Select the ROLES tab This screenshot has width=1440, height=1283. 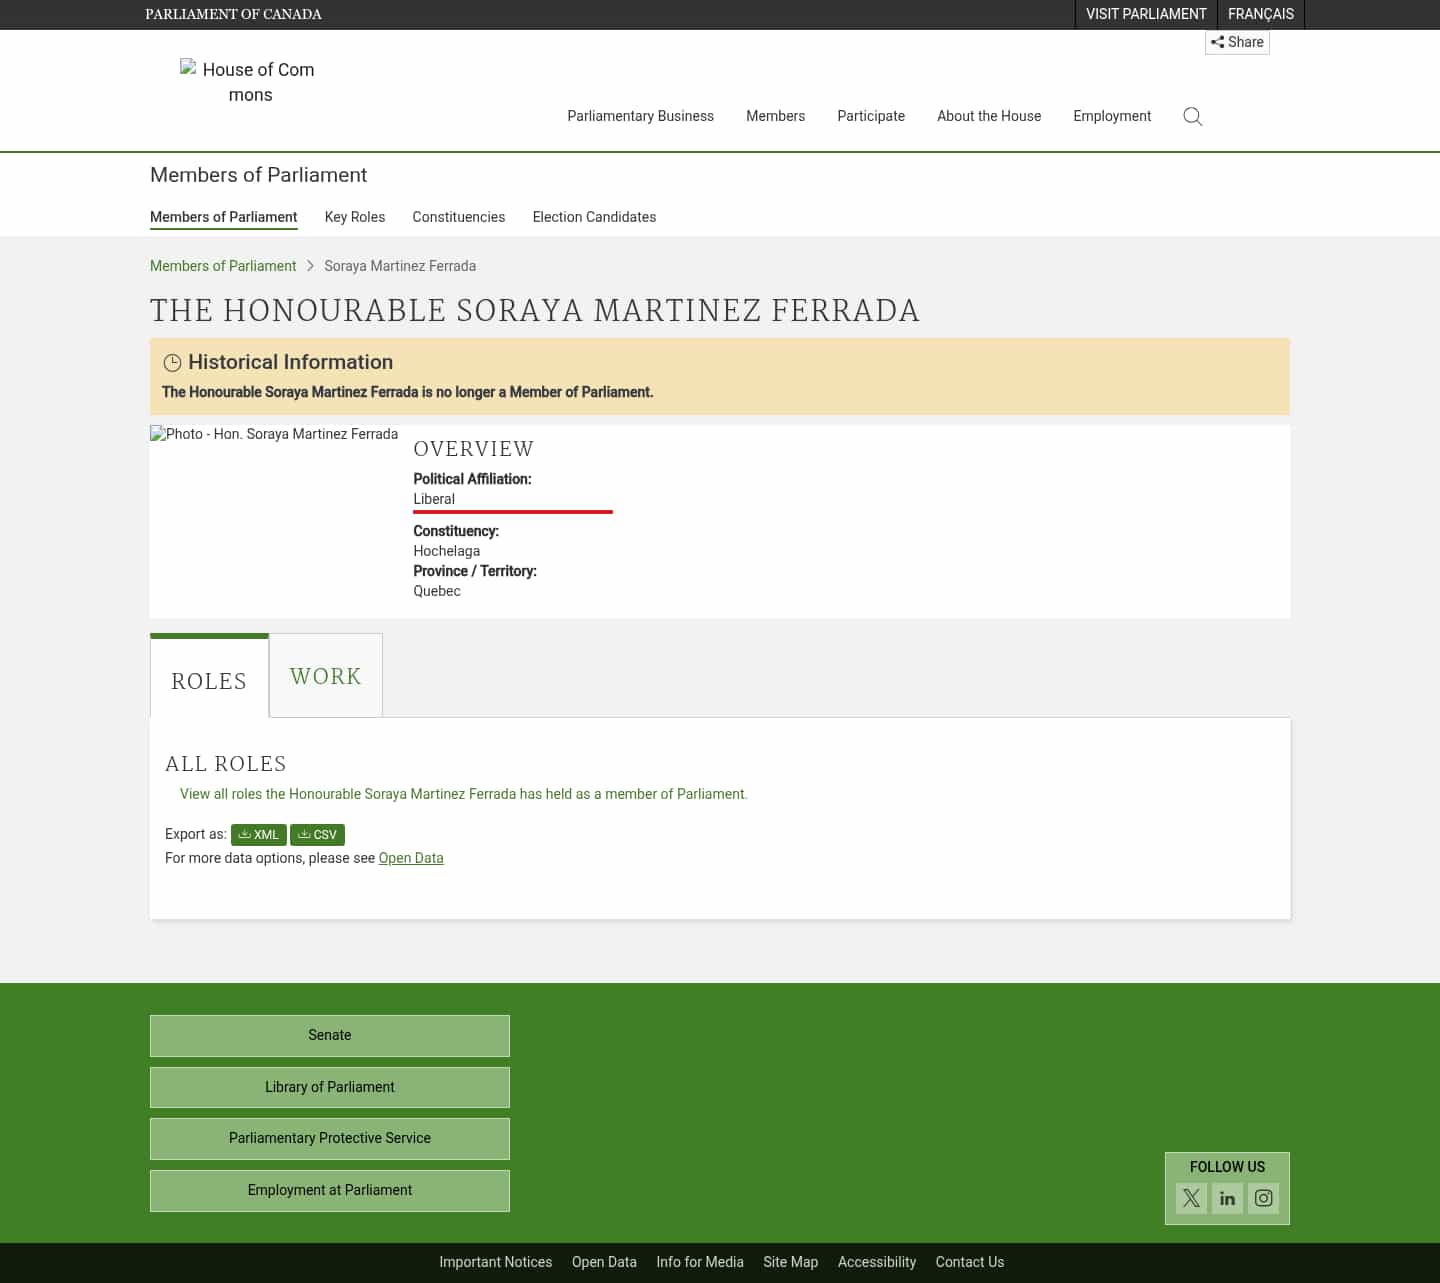pyautogui.click(x=209, y=681)
